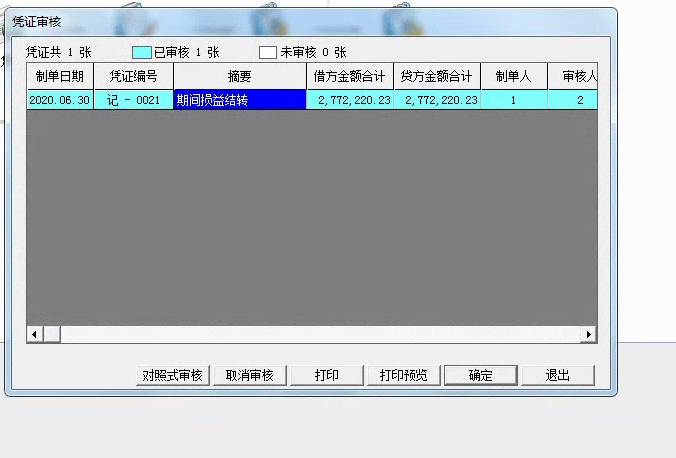Click credit total cell under 贷方金额合计
This screenshot has height=458, width=676.
pos(437,100)
